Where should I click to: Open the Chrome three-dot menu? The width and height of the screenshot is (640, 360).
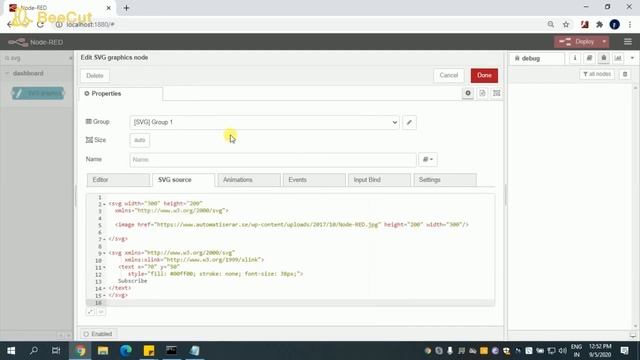tap(630, 24)
